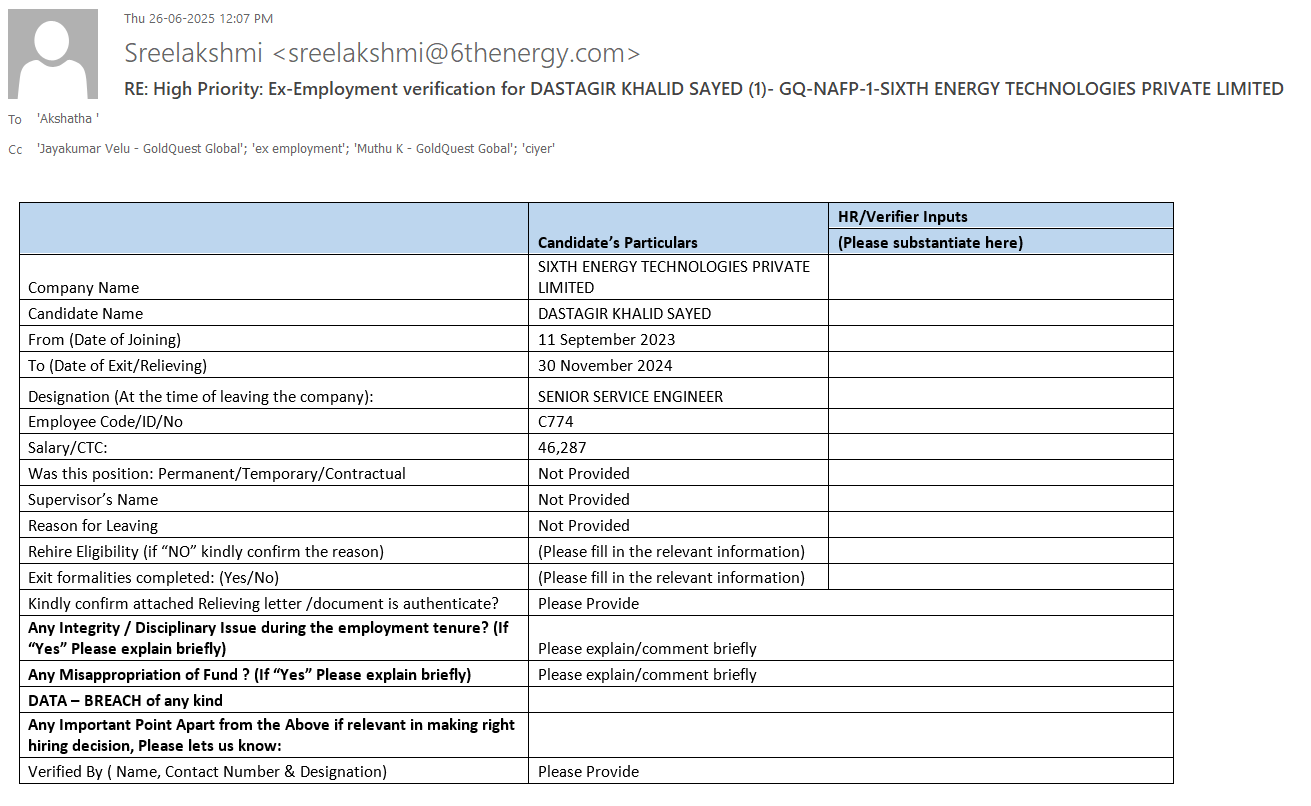This screenshot has width=1311, height=806.
Task: Select the sender name Sreelakshmi with email address
Action: (382, 53)
